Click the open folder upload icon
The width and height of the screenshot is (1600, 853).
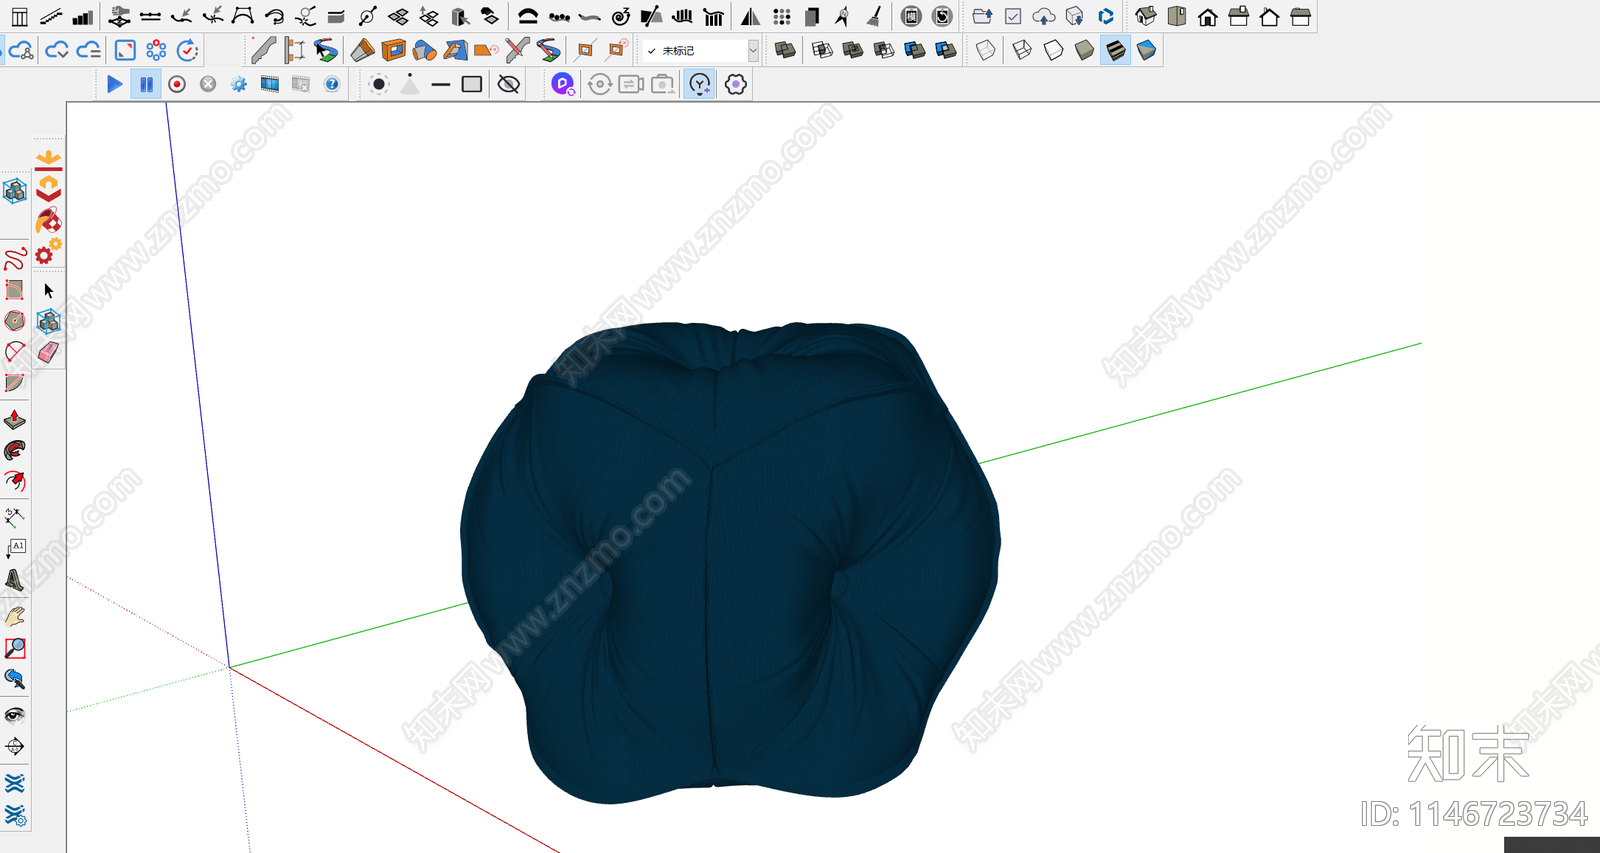[x=982, y=17]
